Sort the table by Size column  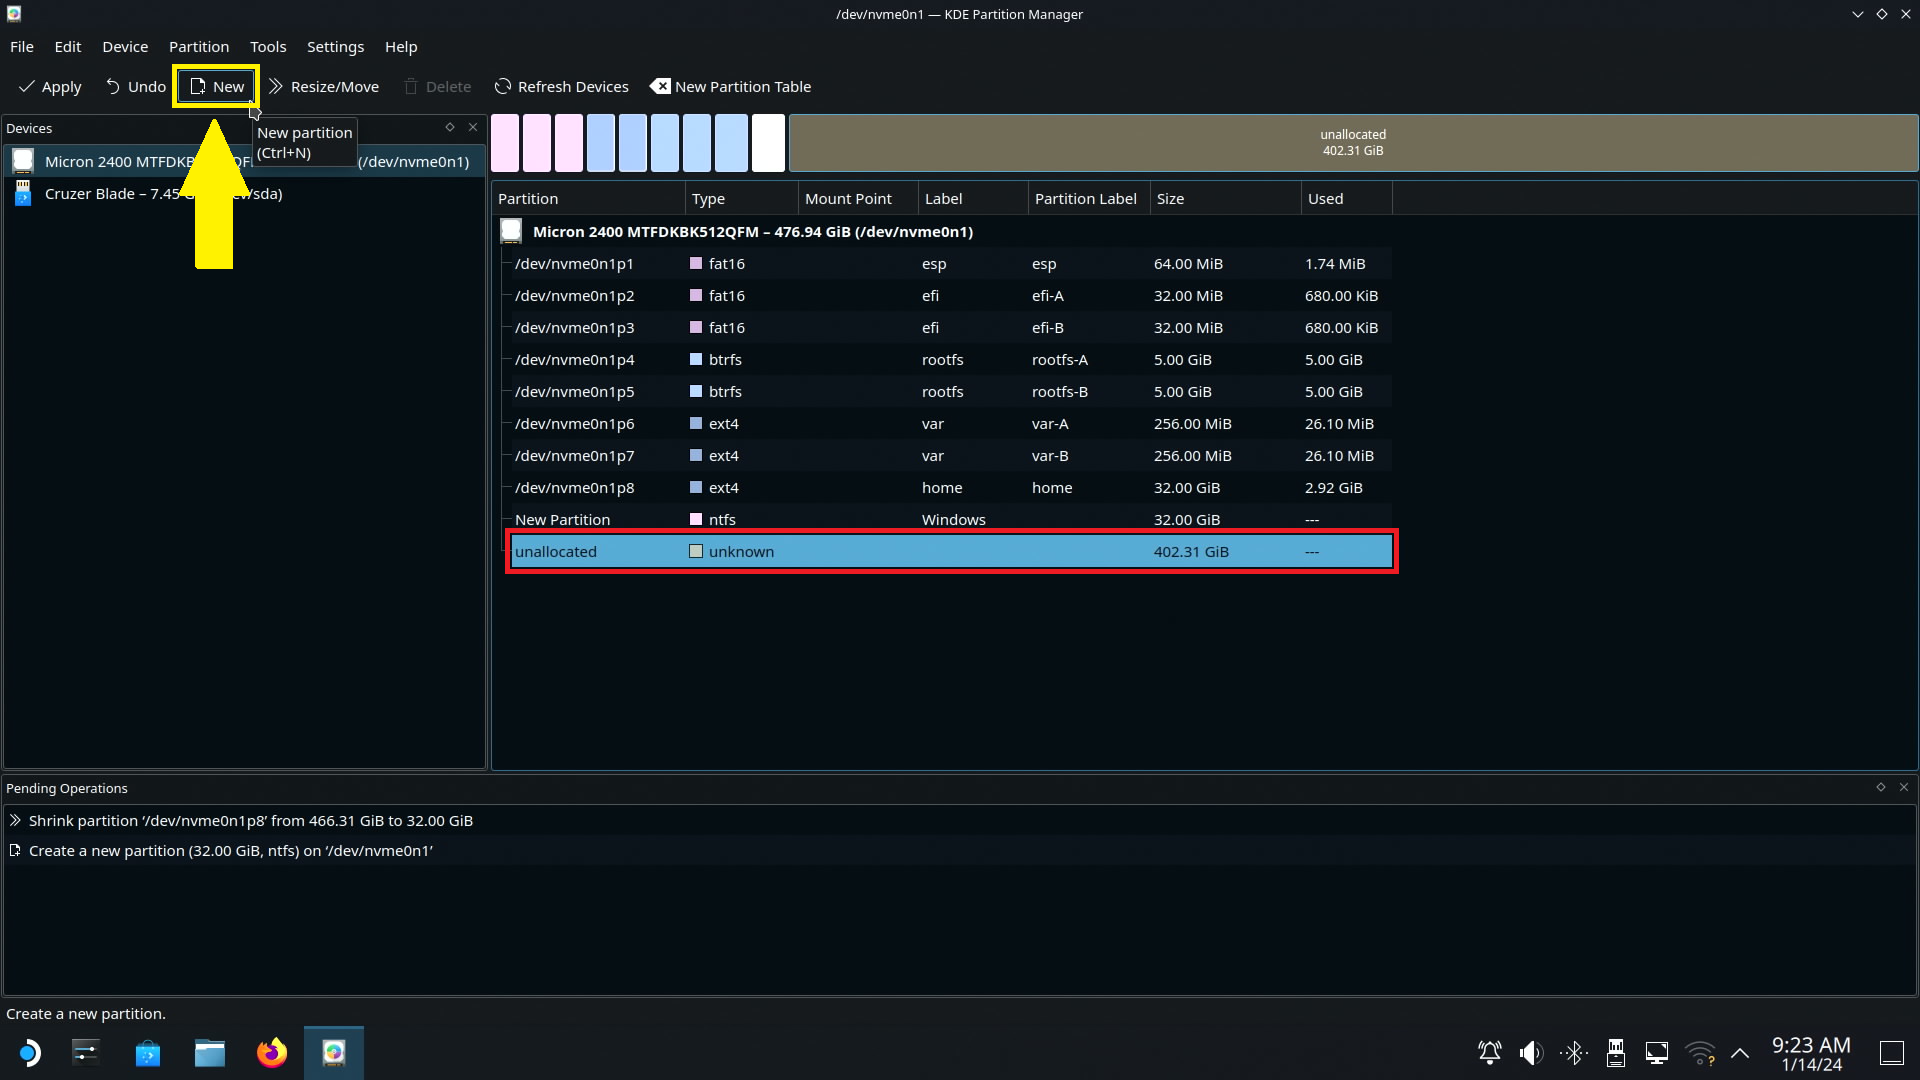click(1170, 199)
